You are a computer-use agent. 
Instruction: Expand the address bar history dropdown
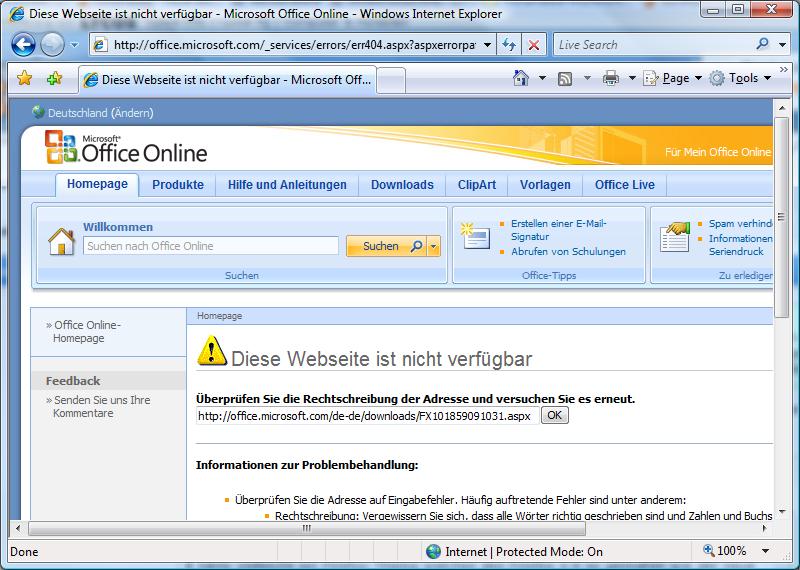click(487, 45)
